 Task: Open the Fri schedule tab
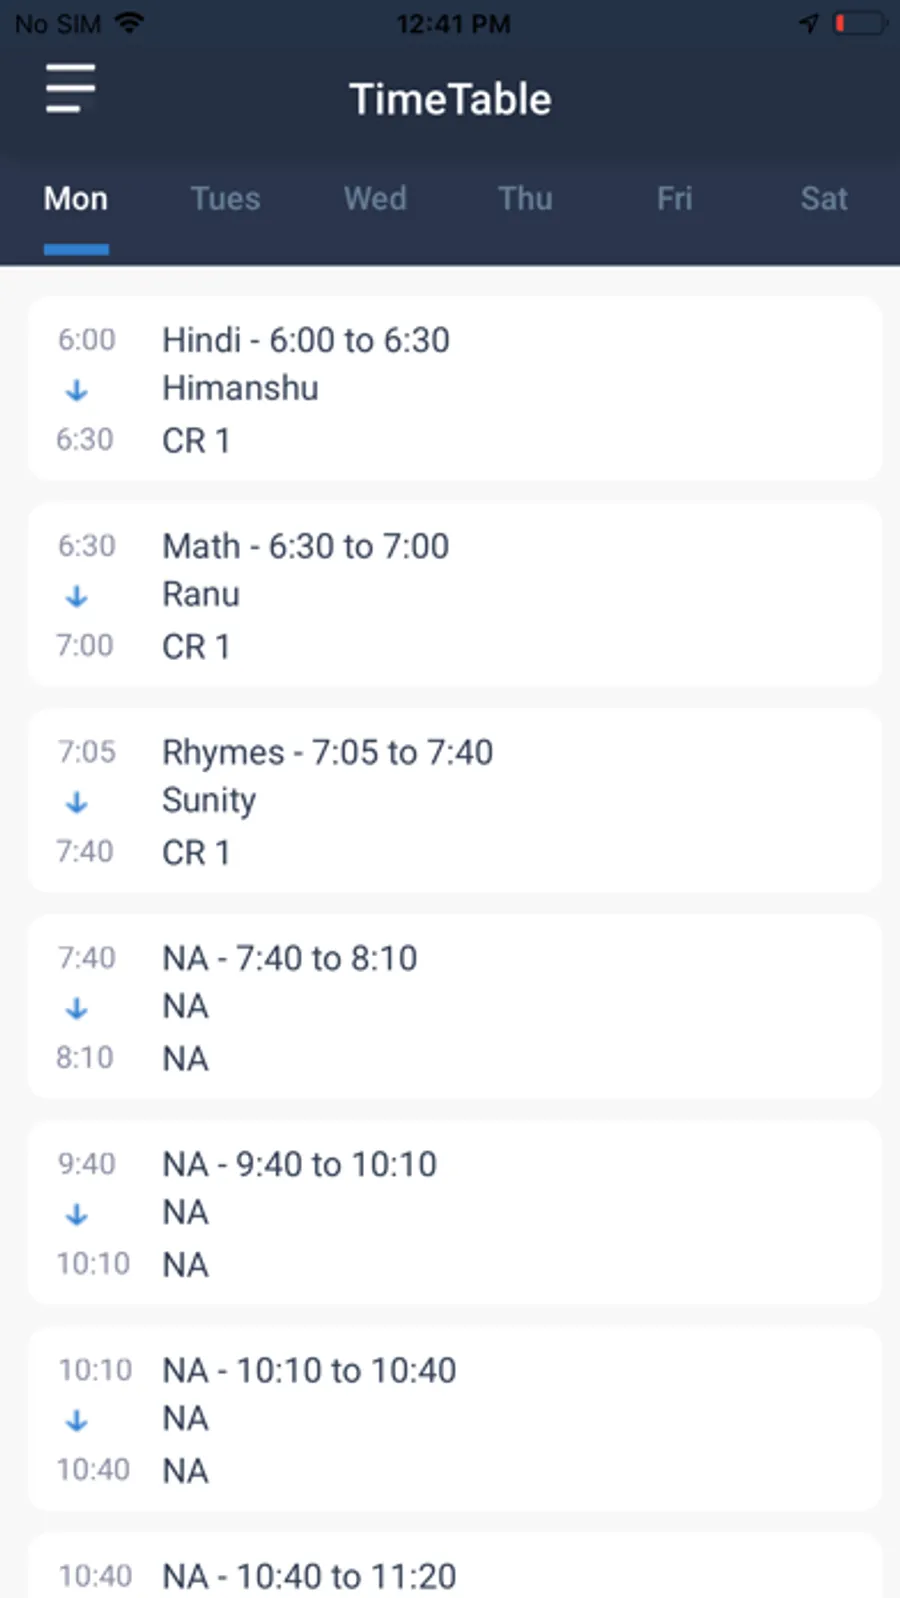point(674,199)
